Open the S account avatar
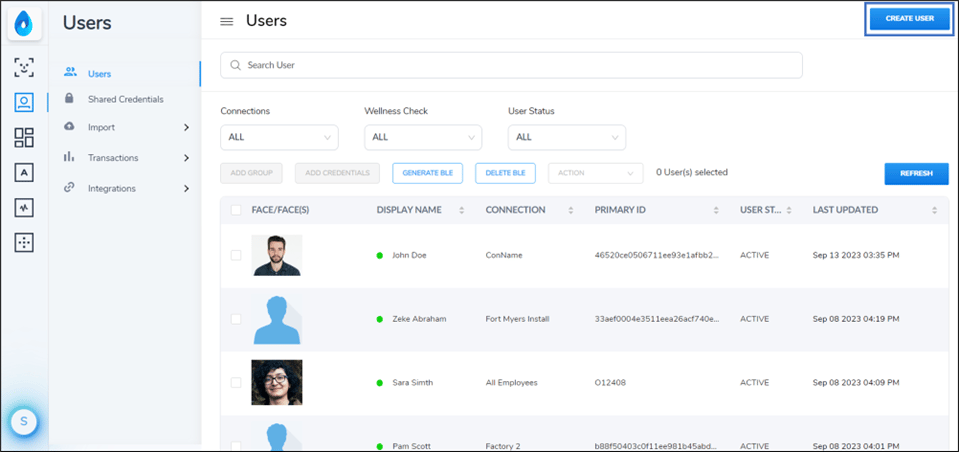The image size is (959, 452). pyautogui.click(x=24, y=421)
